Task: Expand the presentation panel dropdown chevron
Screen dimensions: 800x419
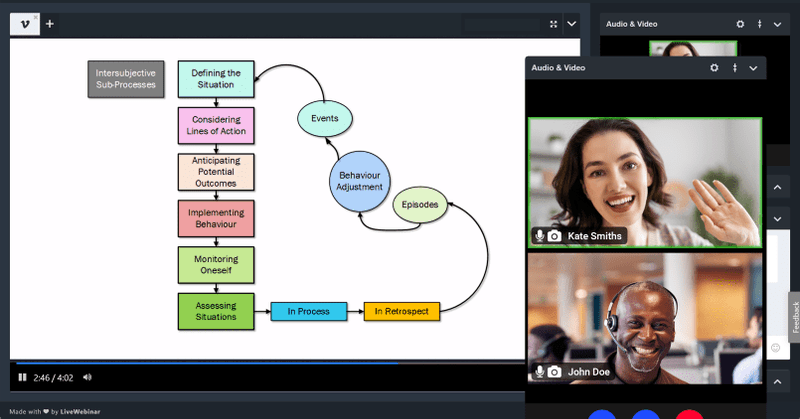Action: tap(572, 24)
